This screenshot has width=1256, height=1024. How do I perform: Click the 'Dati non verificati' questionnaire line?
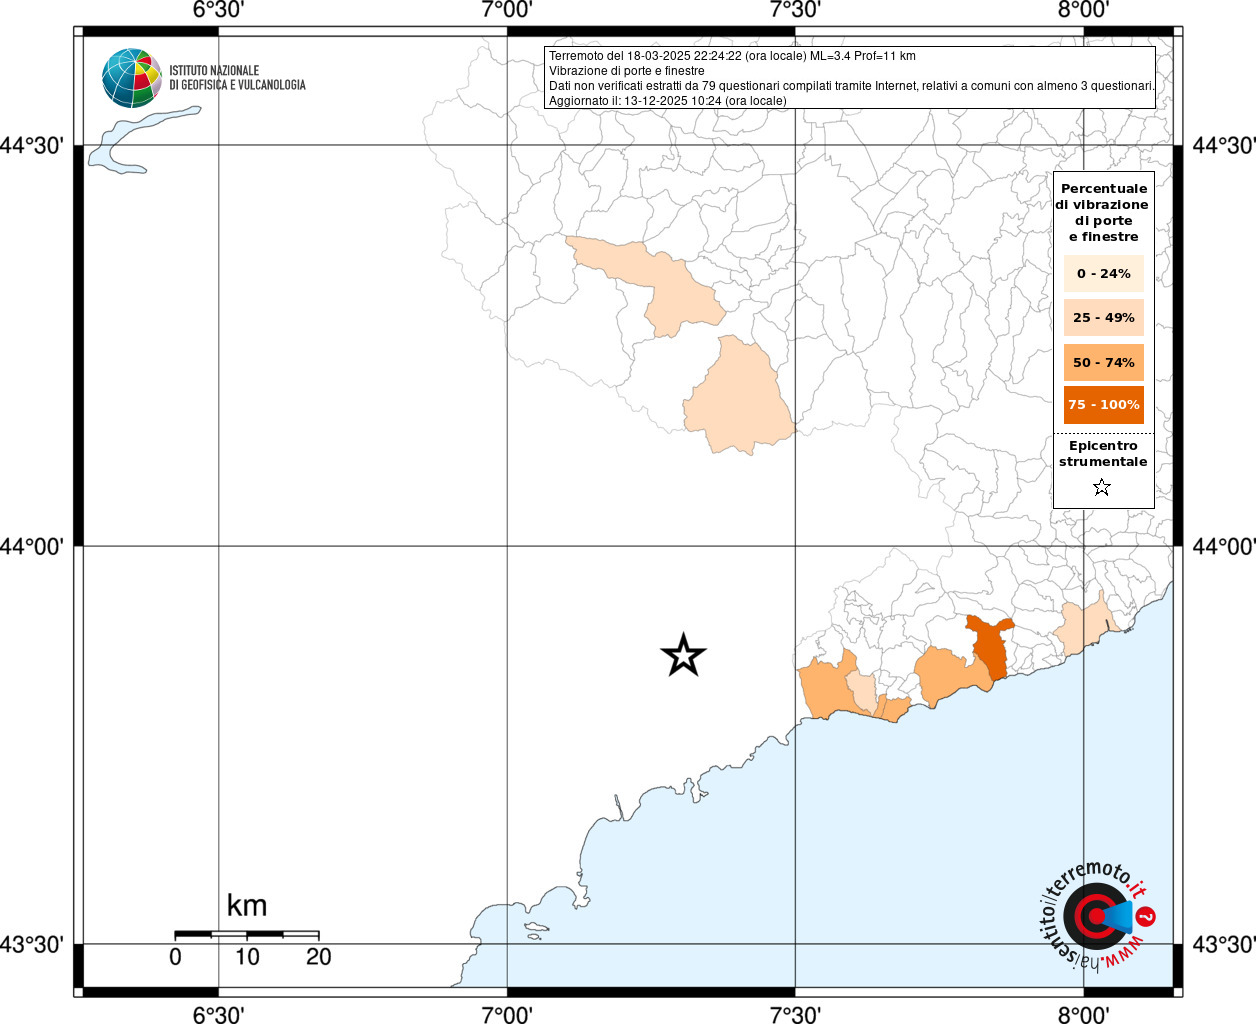pos(852,86)
